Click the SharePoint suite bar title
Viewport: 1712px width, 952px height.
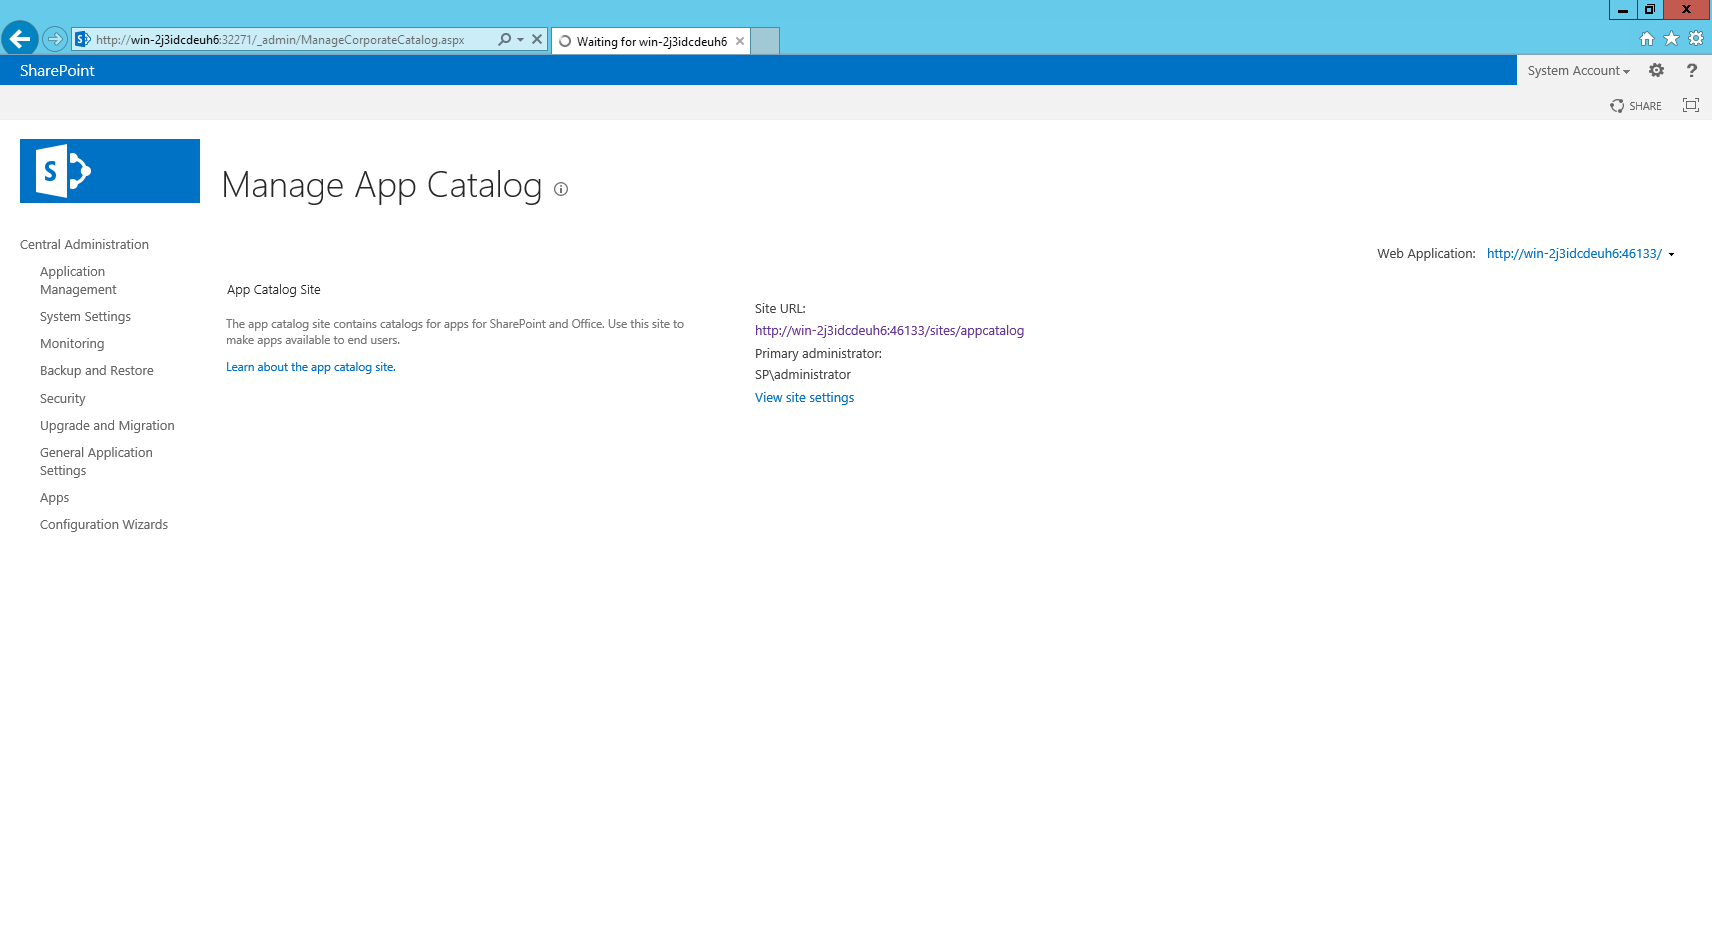(x=57, y=71)
